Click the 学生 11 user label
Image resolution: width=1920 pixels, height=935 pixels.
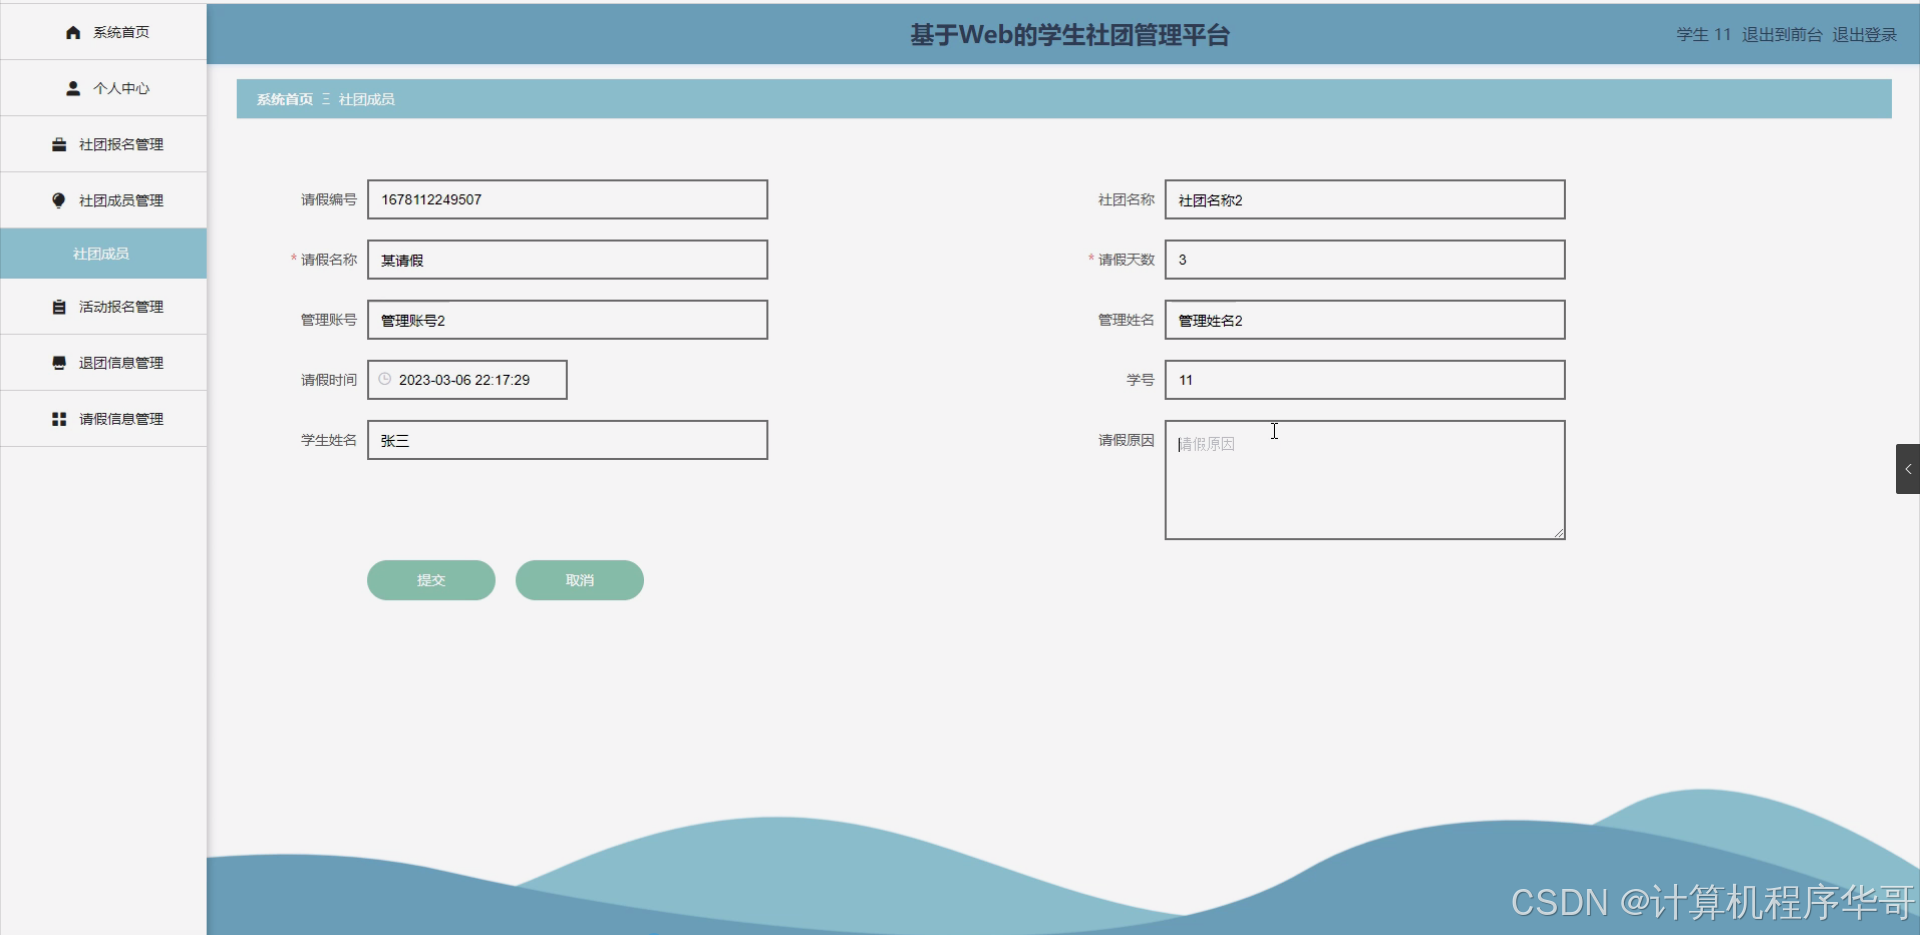pyautogui.click(x=1703, y=34)
